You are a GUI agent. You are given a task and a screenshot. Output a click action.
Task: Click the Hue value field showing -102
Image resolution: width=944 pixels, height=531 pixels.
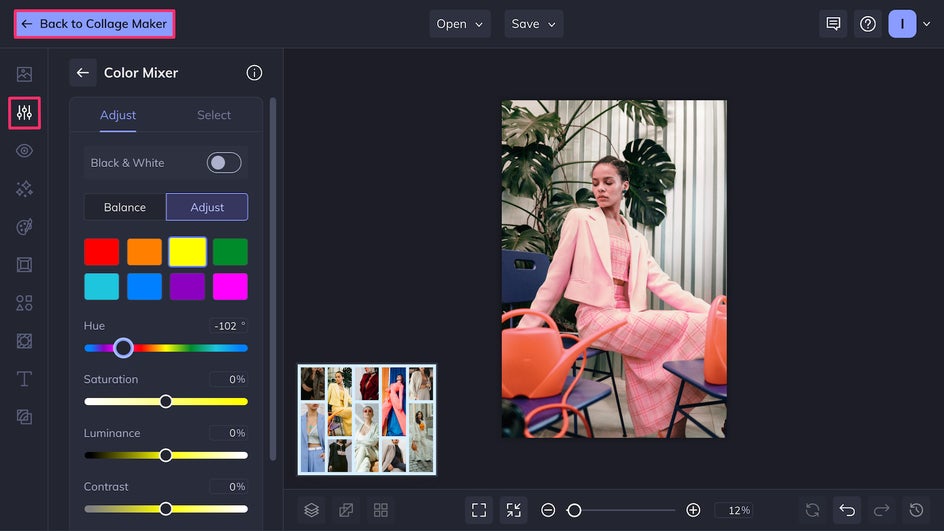point(228,326)
